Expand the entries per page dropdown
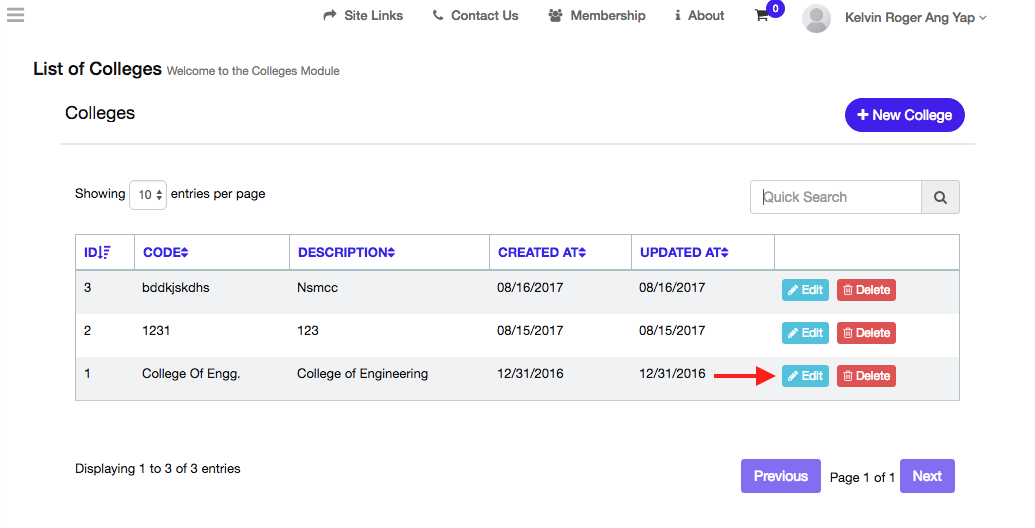 point(148,195)
